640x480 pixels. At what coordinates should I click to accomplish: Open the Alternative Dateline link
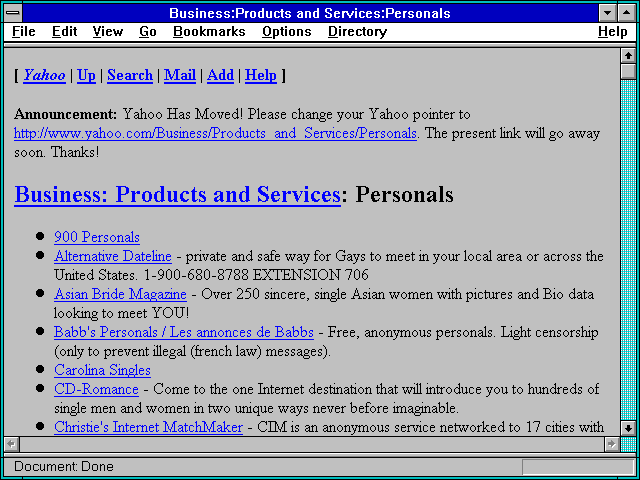[x=113, y=256]
